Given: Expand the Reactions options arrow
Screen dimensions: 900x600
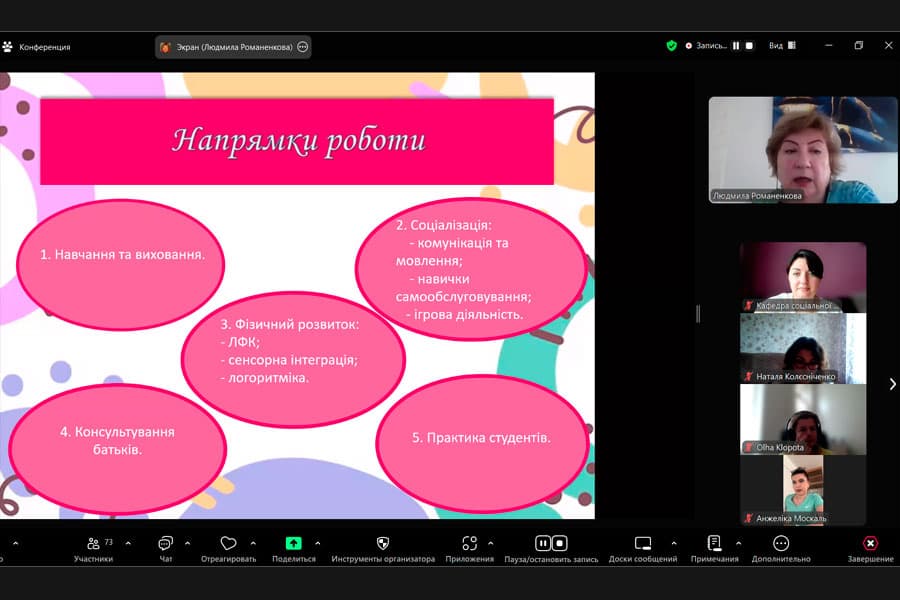Looking at the screenshot, I should pyautogui.click(x=253, y=543).
